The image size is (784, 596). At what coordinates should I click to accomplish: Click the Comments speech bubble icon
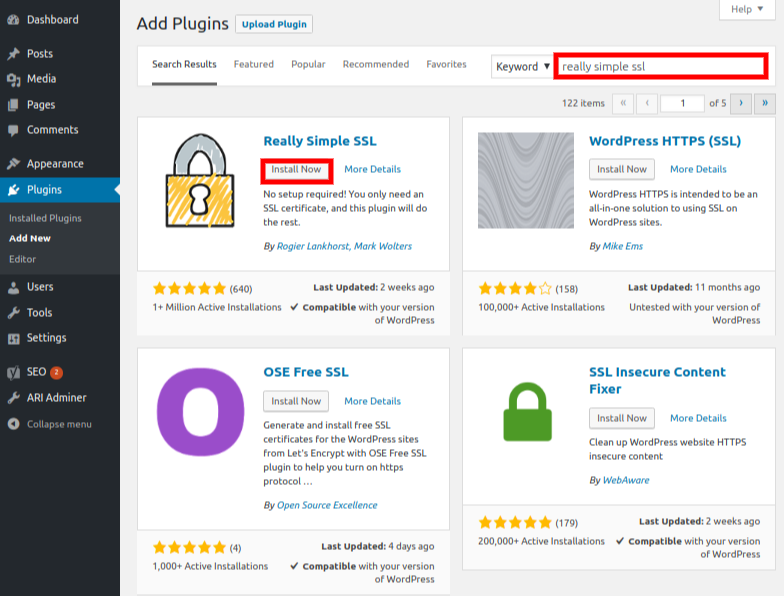coord(14,130)
